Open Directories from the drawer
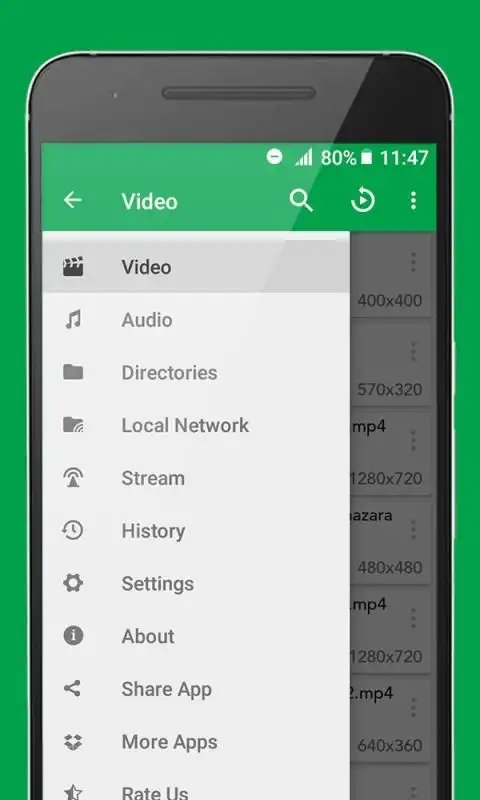This screenshot has width=480, height=800. (196, 372)
